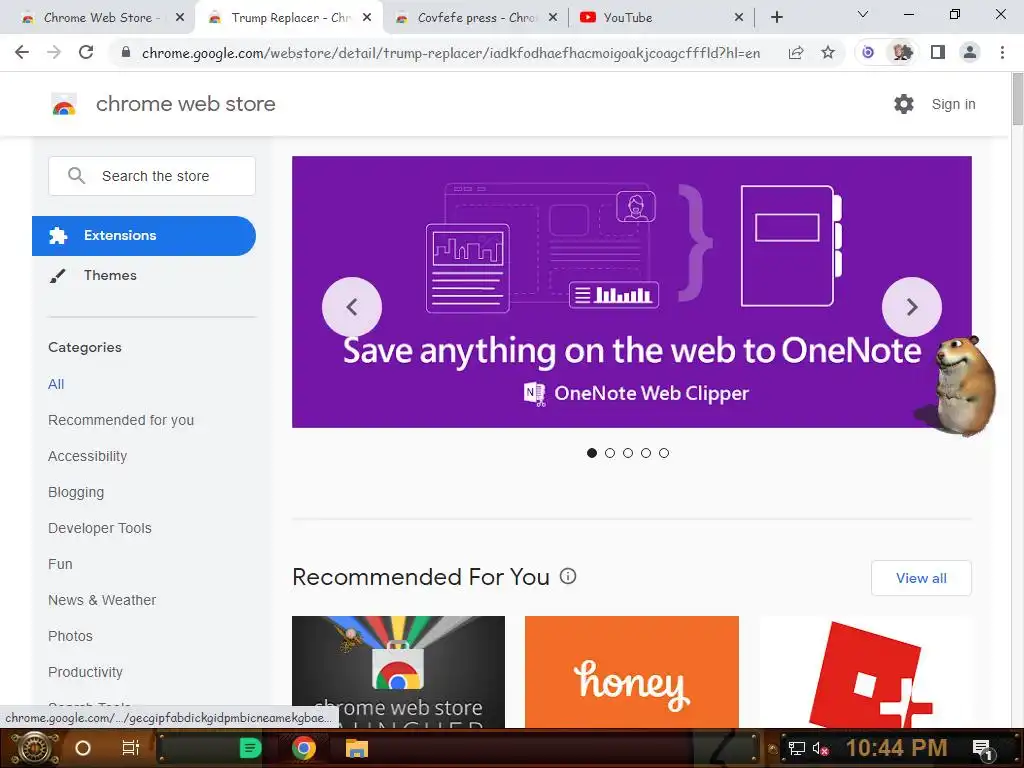The height and width of the screenshot is (768, 1024).
Task: Open the OneNote Web Clipper banner
Action: click(x=632, y=292)
